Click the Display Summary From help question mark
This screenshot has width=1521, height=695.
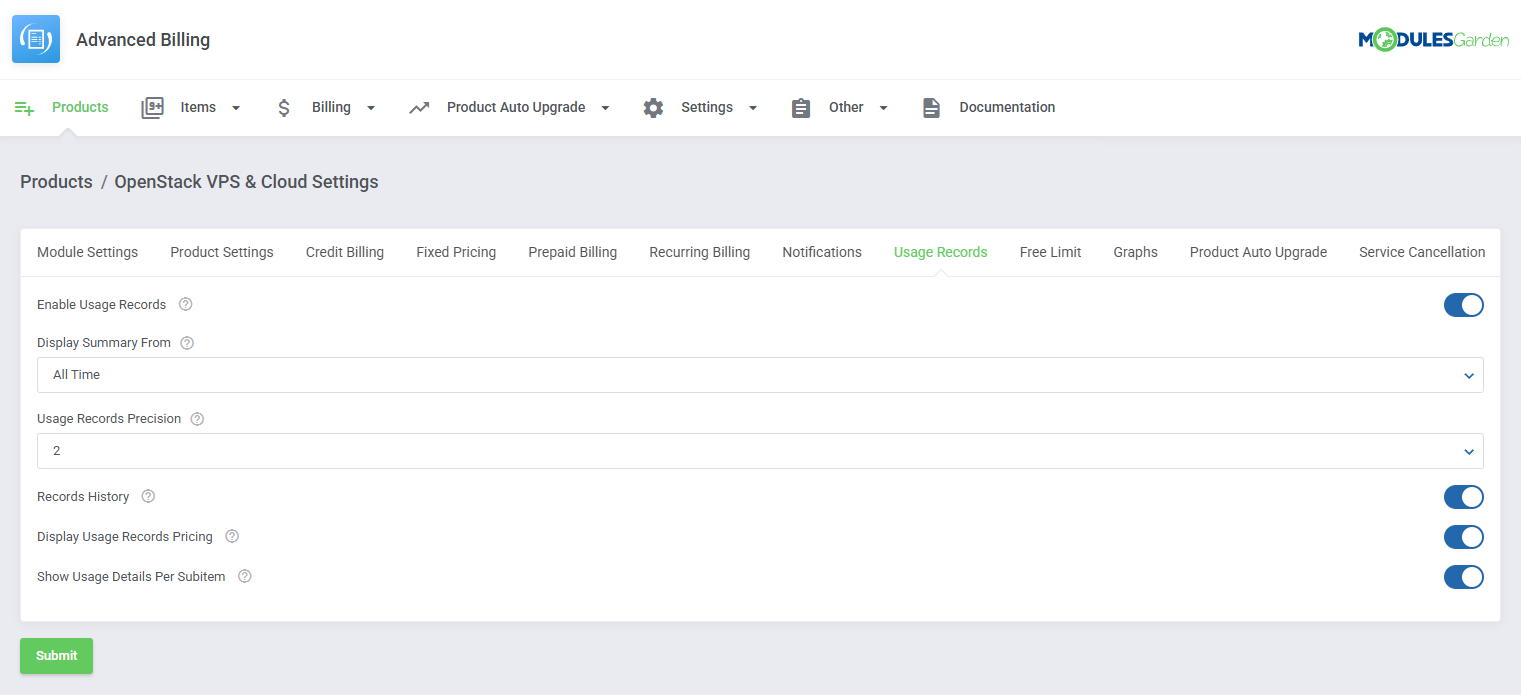tap(187, 342)
